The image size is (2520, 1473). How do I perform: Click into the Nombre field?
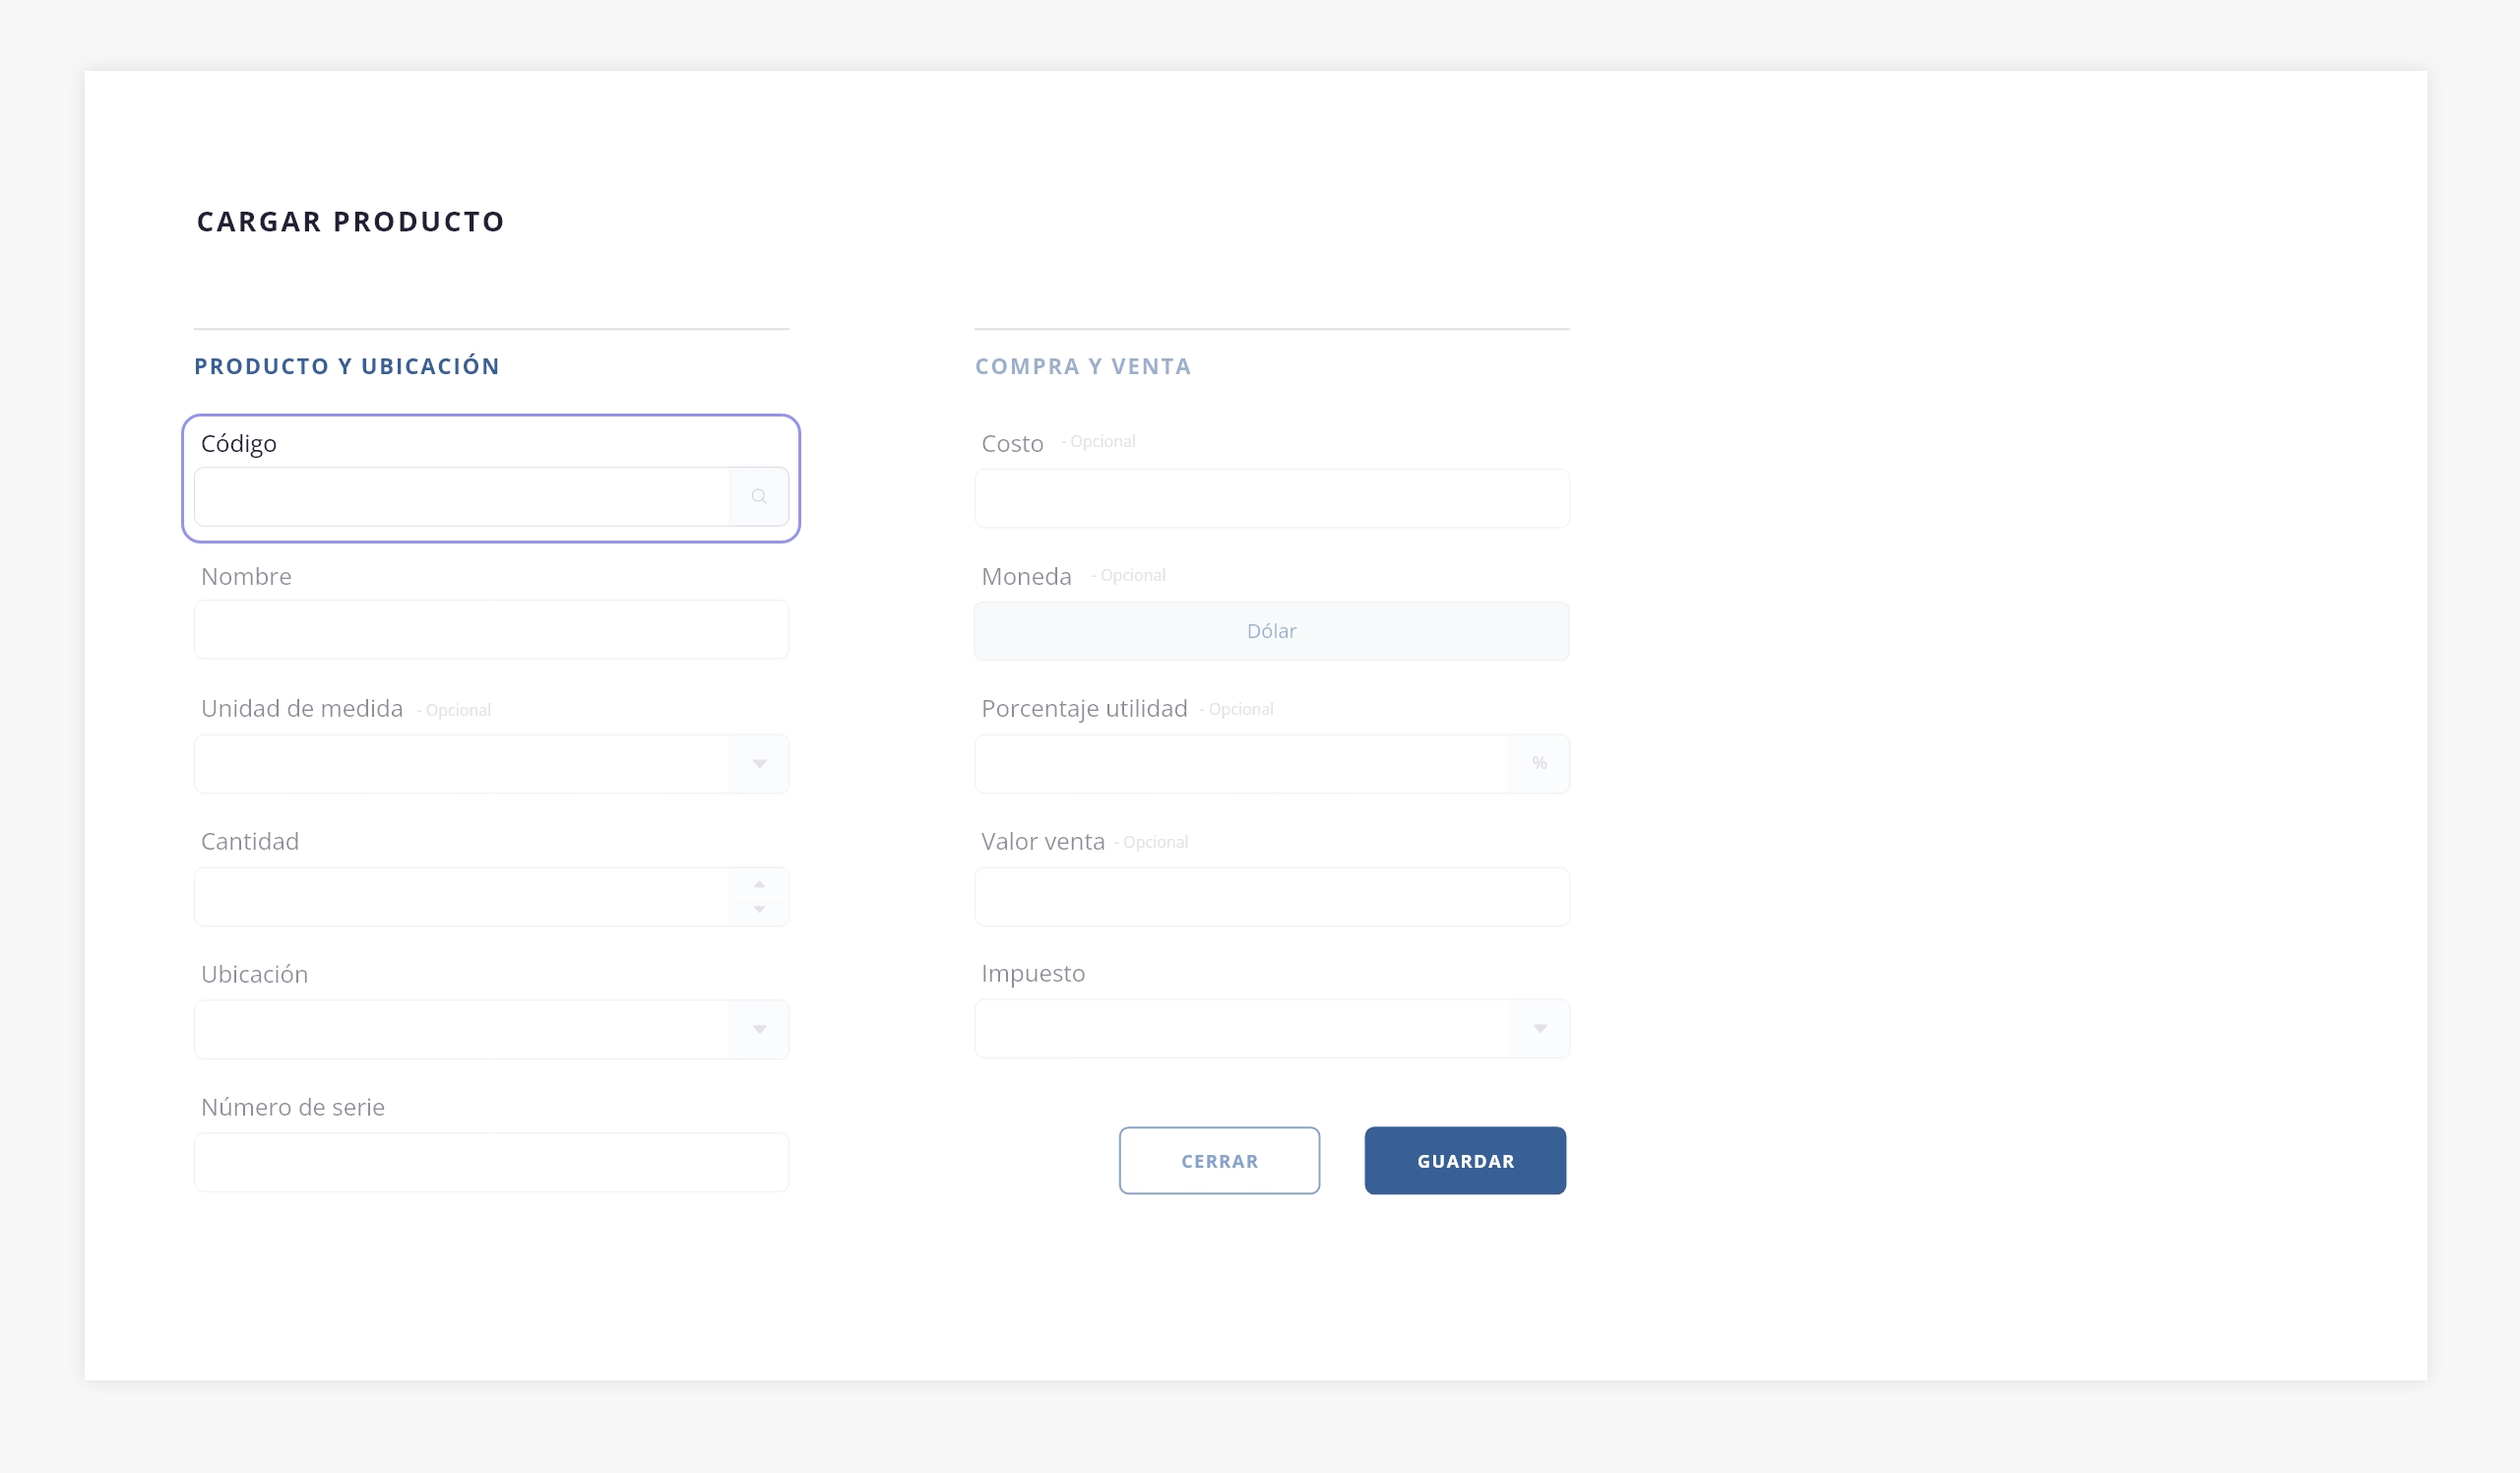tap(491, 629)
